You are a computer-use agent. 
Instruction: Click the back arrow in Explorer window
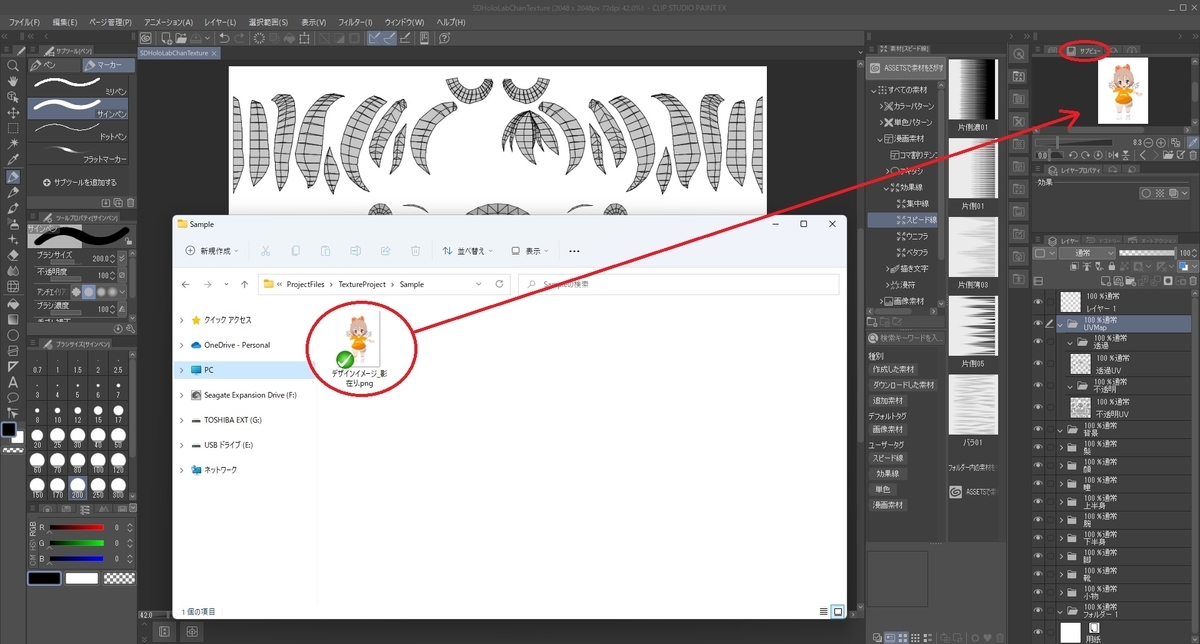point(186,284)
